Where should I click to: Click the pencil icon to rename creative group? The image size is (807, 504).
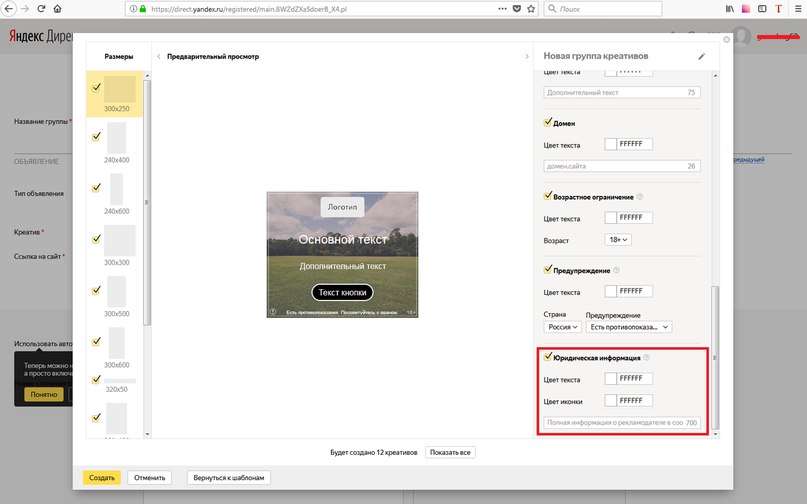click(701, 57)
